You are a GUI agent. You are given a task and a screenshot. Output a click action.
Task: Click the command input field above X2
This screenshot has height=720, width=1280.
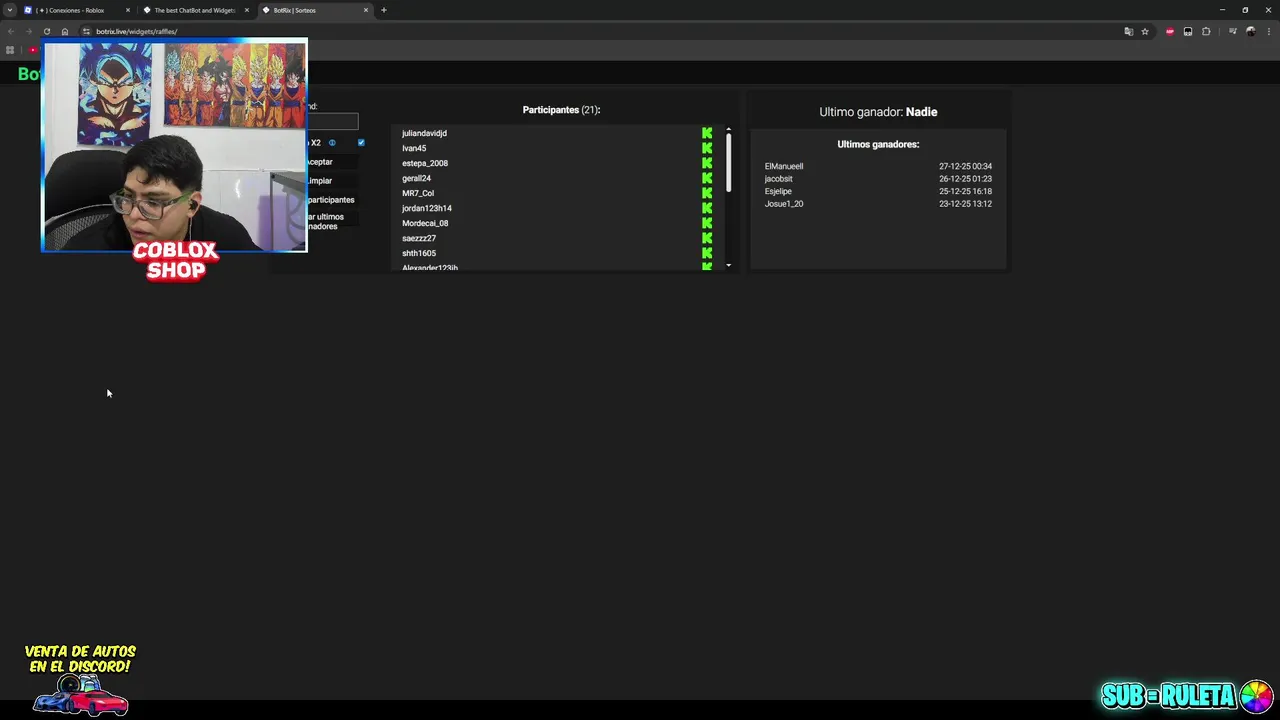pyautogui.click(x=332, y=121)
